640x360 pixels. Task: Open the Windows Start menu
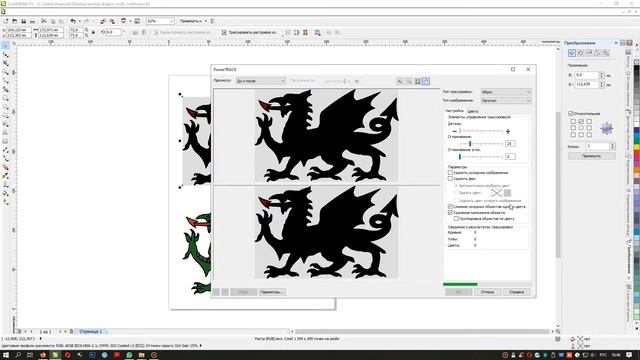(x=6, y=355)
